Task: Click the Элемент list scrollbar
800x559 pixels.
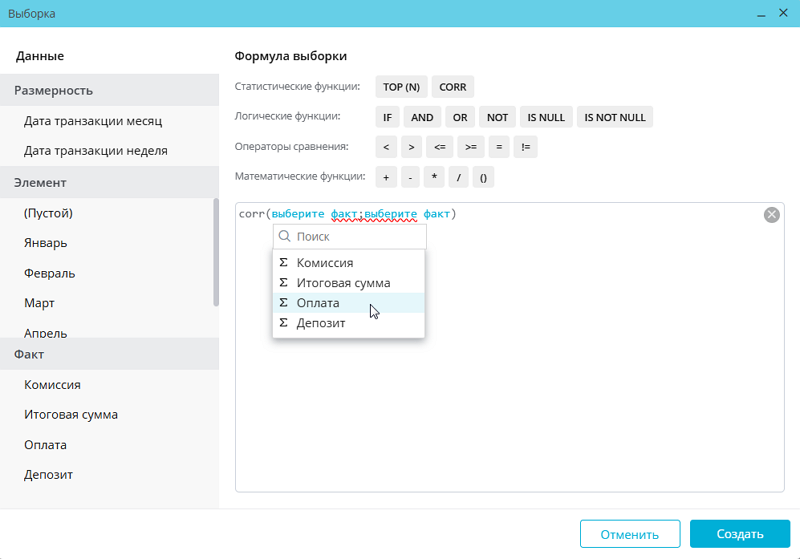Action: [216, 250]
